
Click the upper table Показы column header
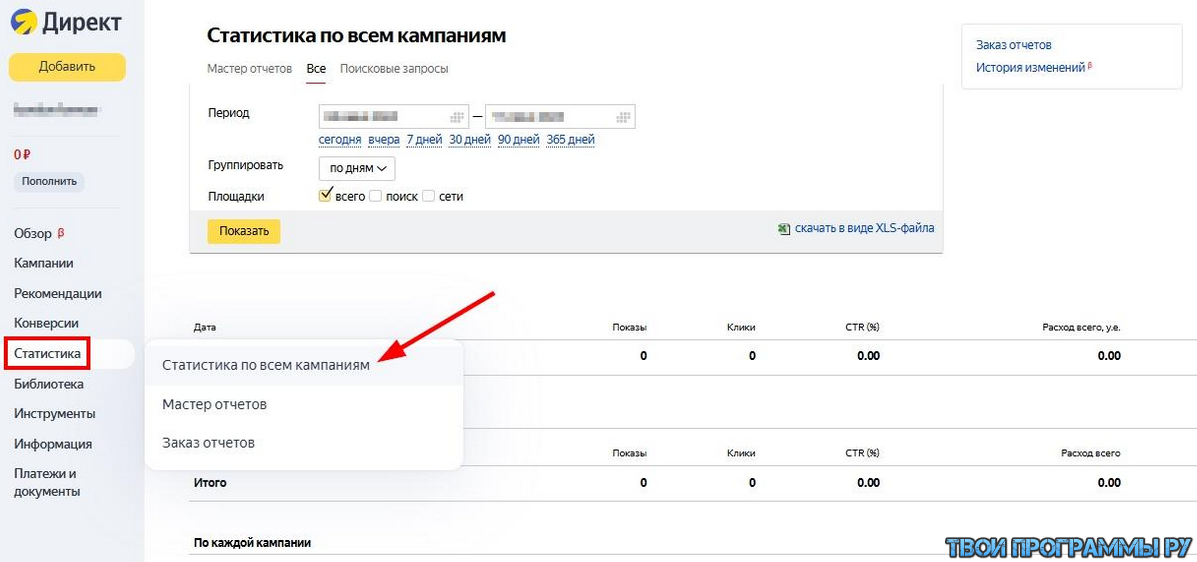pos(630,327)
